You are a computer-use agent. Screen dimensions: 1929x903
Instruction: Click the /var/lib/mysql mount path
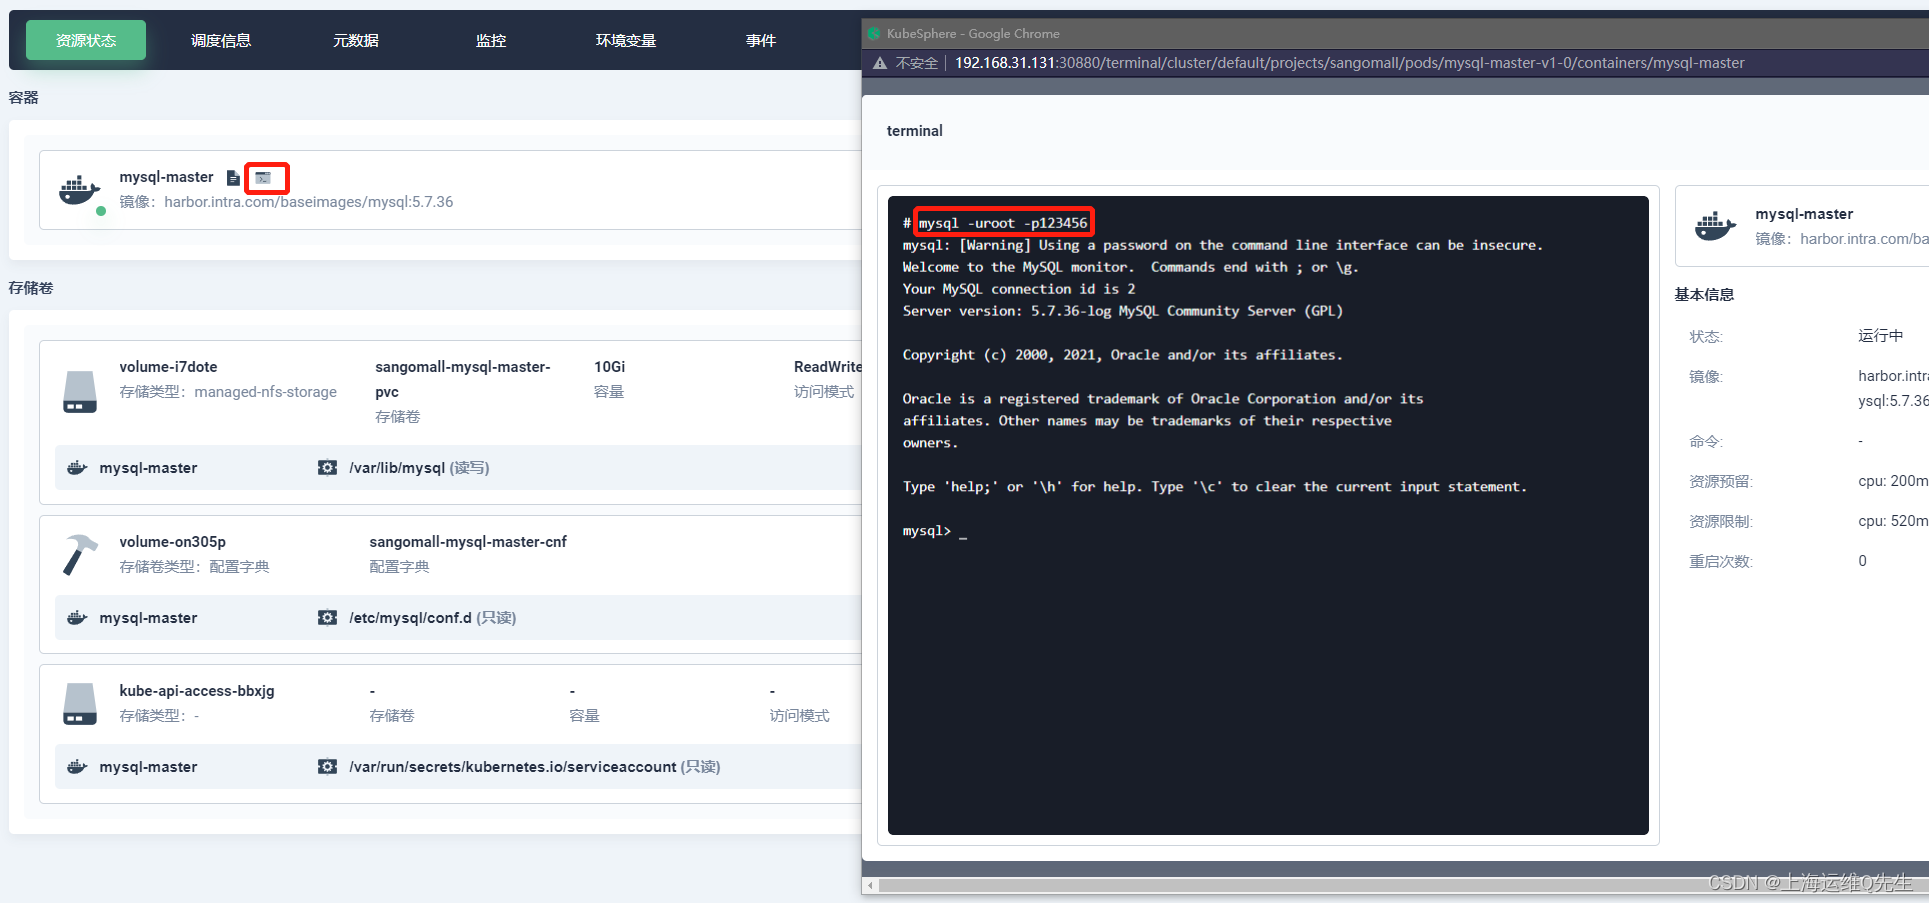397,468
